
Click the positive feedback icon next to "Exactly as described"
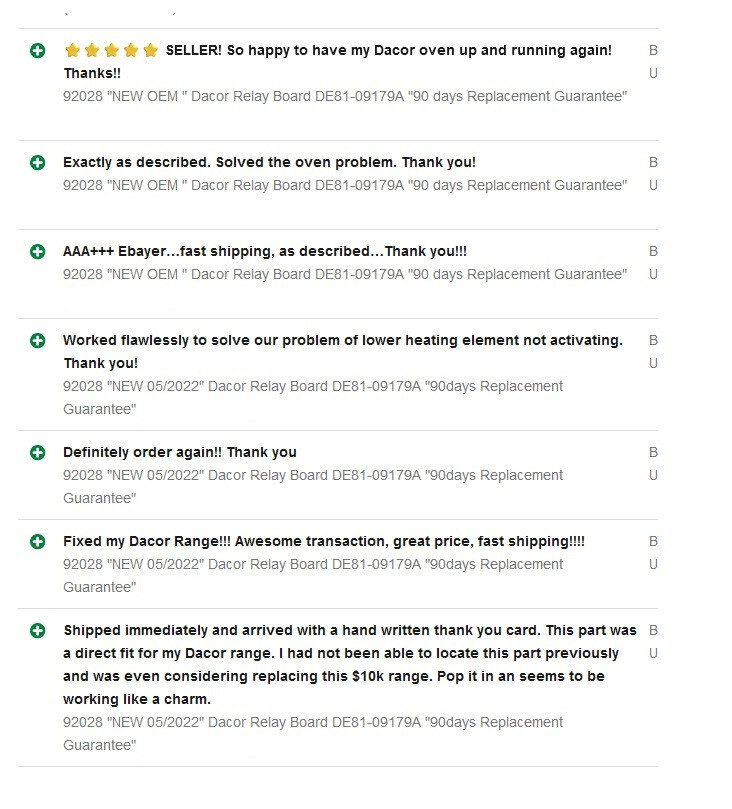point(38,162)
